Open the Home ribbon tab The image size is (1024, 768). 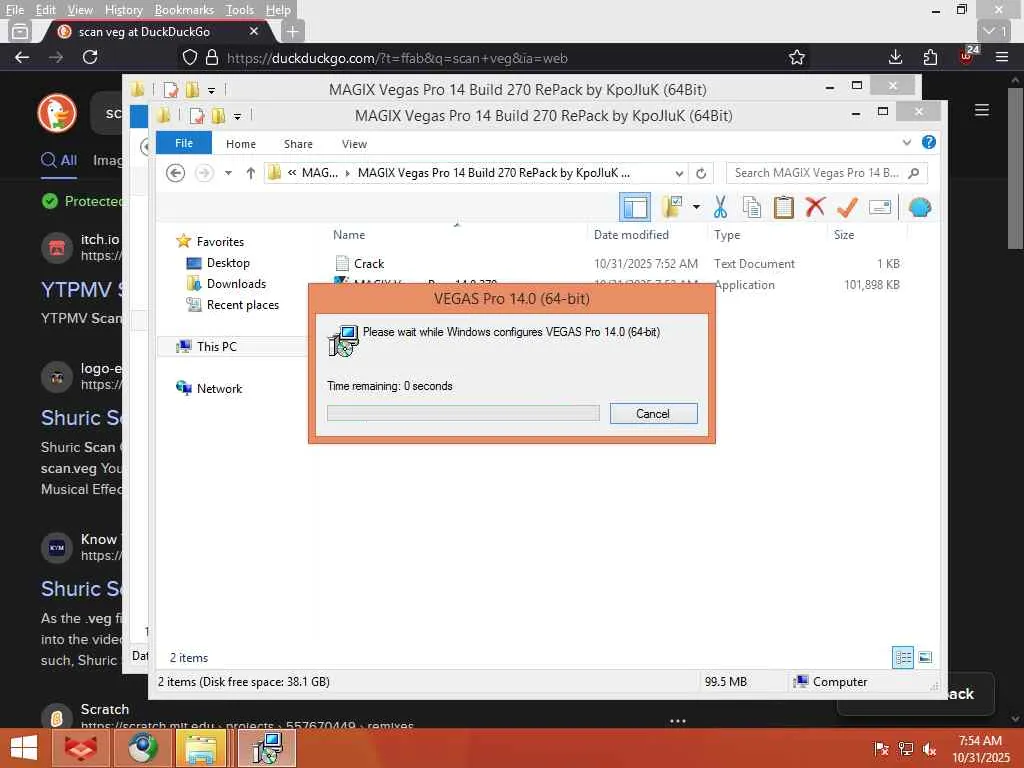[x=240, y=144]
